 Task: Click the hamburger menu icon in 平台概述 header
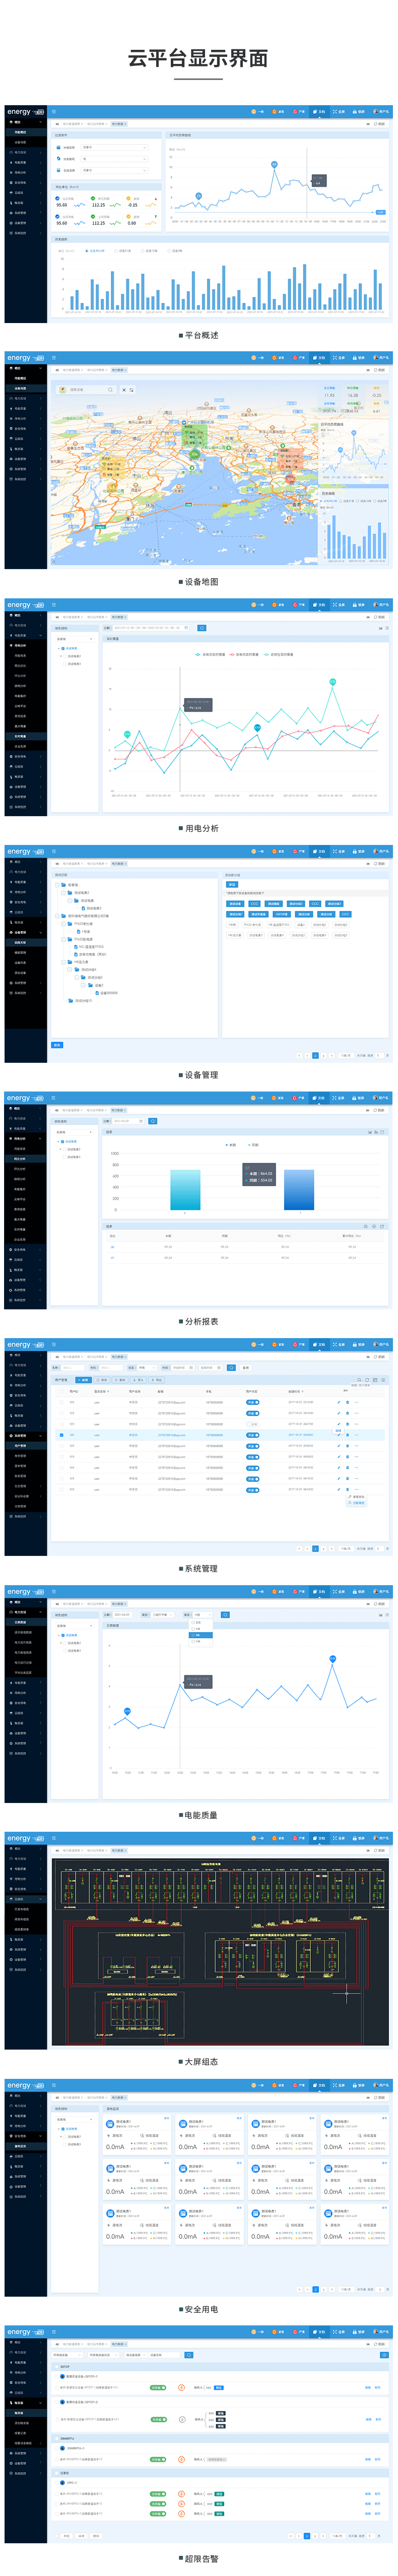[x=54, y=111]
